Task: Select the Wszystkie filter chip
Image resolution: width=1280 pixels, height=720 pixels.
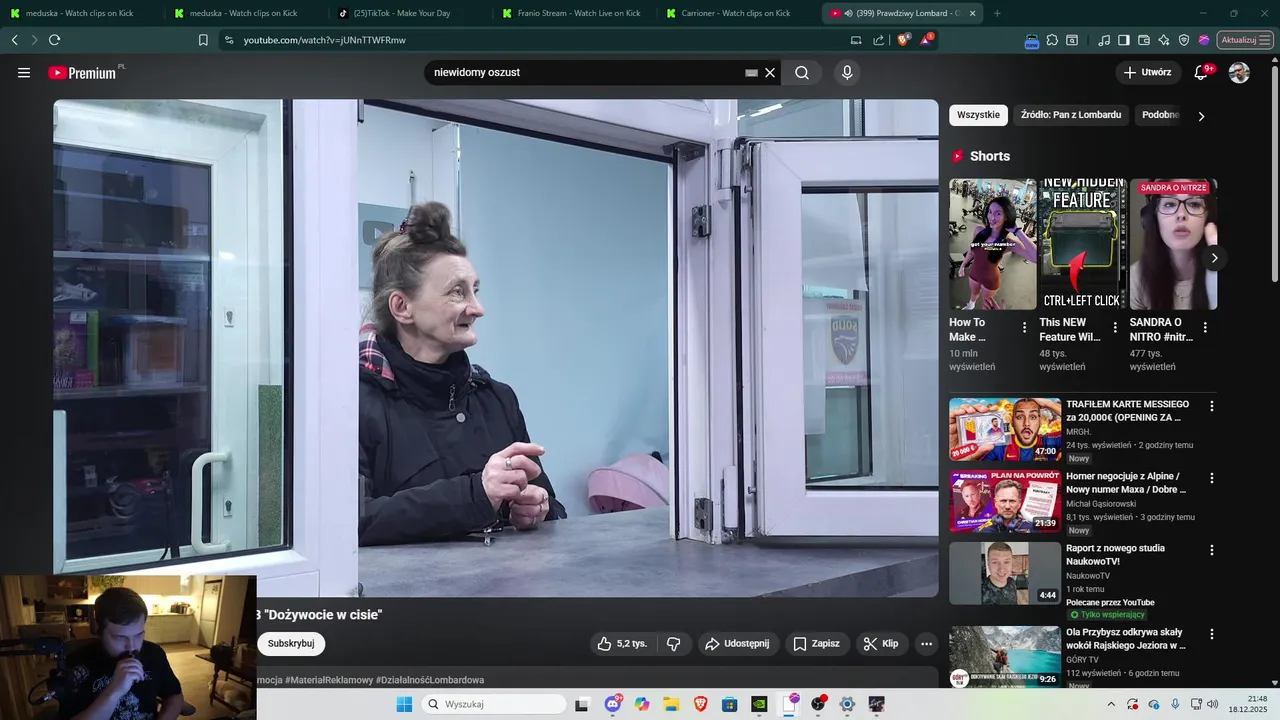Action: coord(978,115)
